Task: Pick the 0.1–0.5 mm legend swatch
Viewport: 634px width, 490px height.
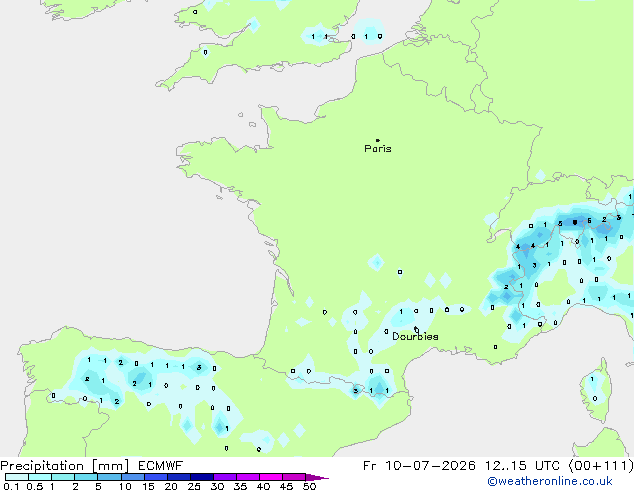Action: point(17,477)
